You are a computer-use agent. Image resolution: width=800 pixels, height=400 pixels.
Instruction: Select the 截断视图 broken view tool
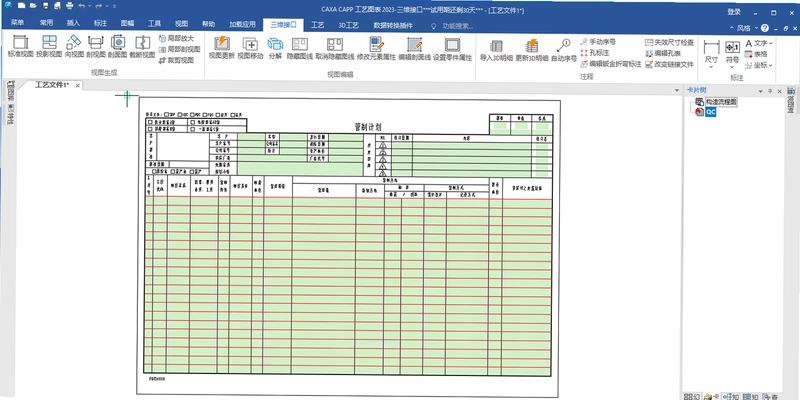click(142, 46)
